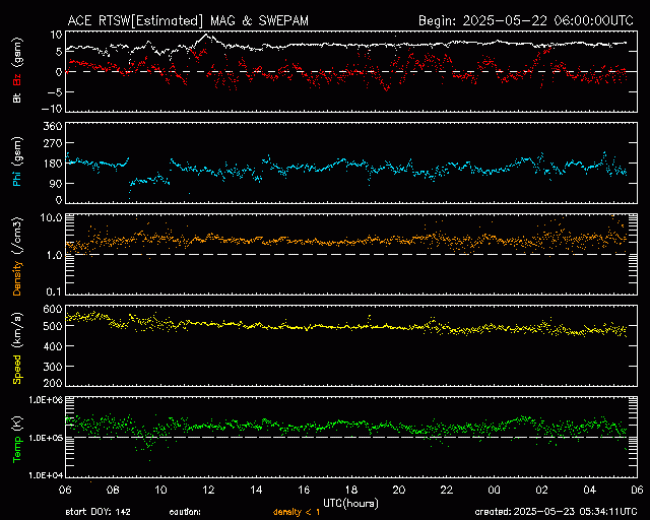Click the '16' hour label on time axis
The image size is (650, 520).
pos(303,490)
